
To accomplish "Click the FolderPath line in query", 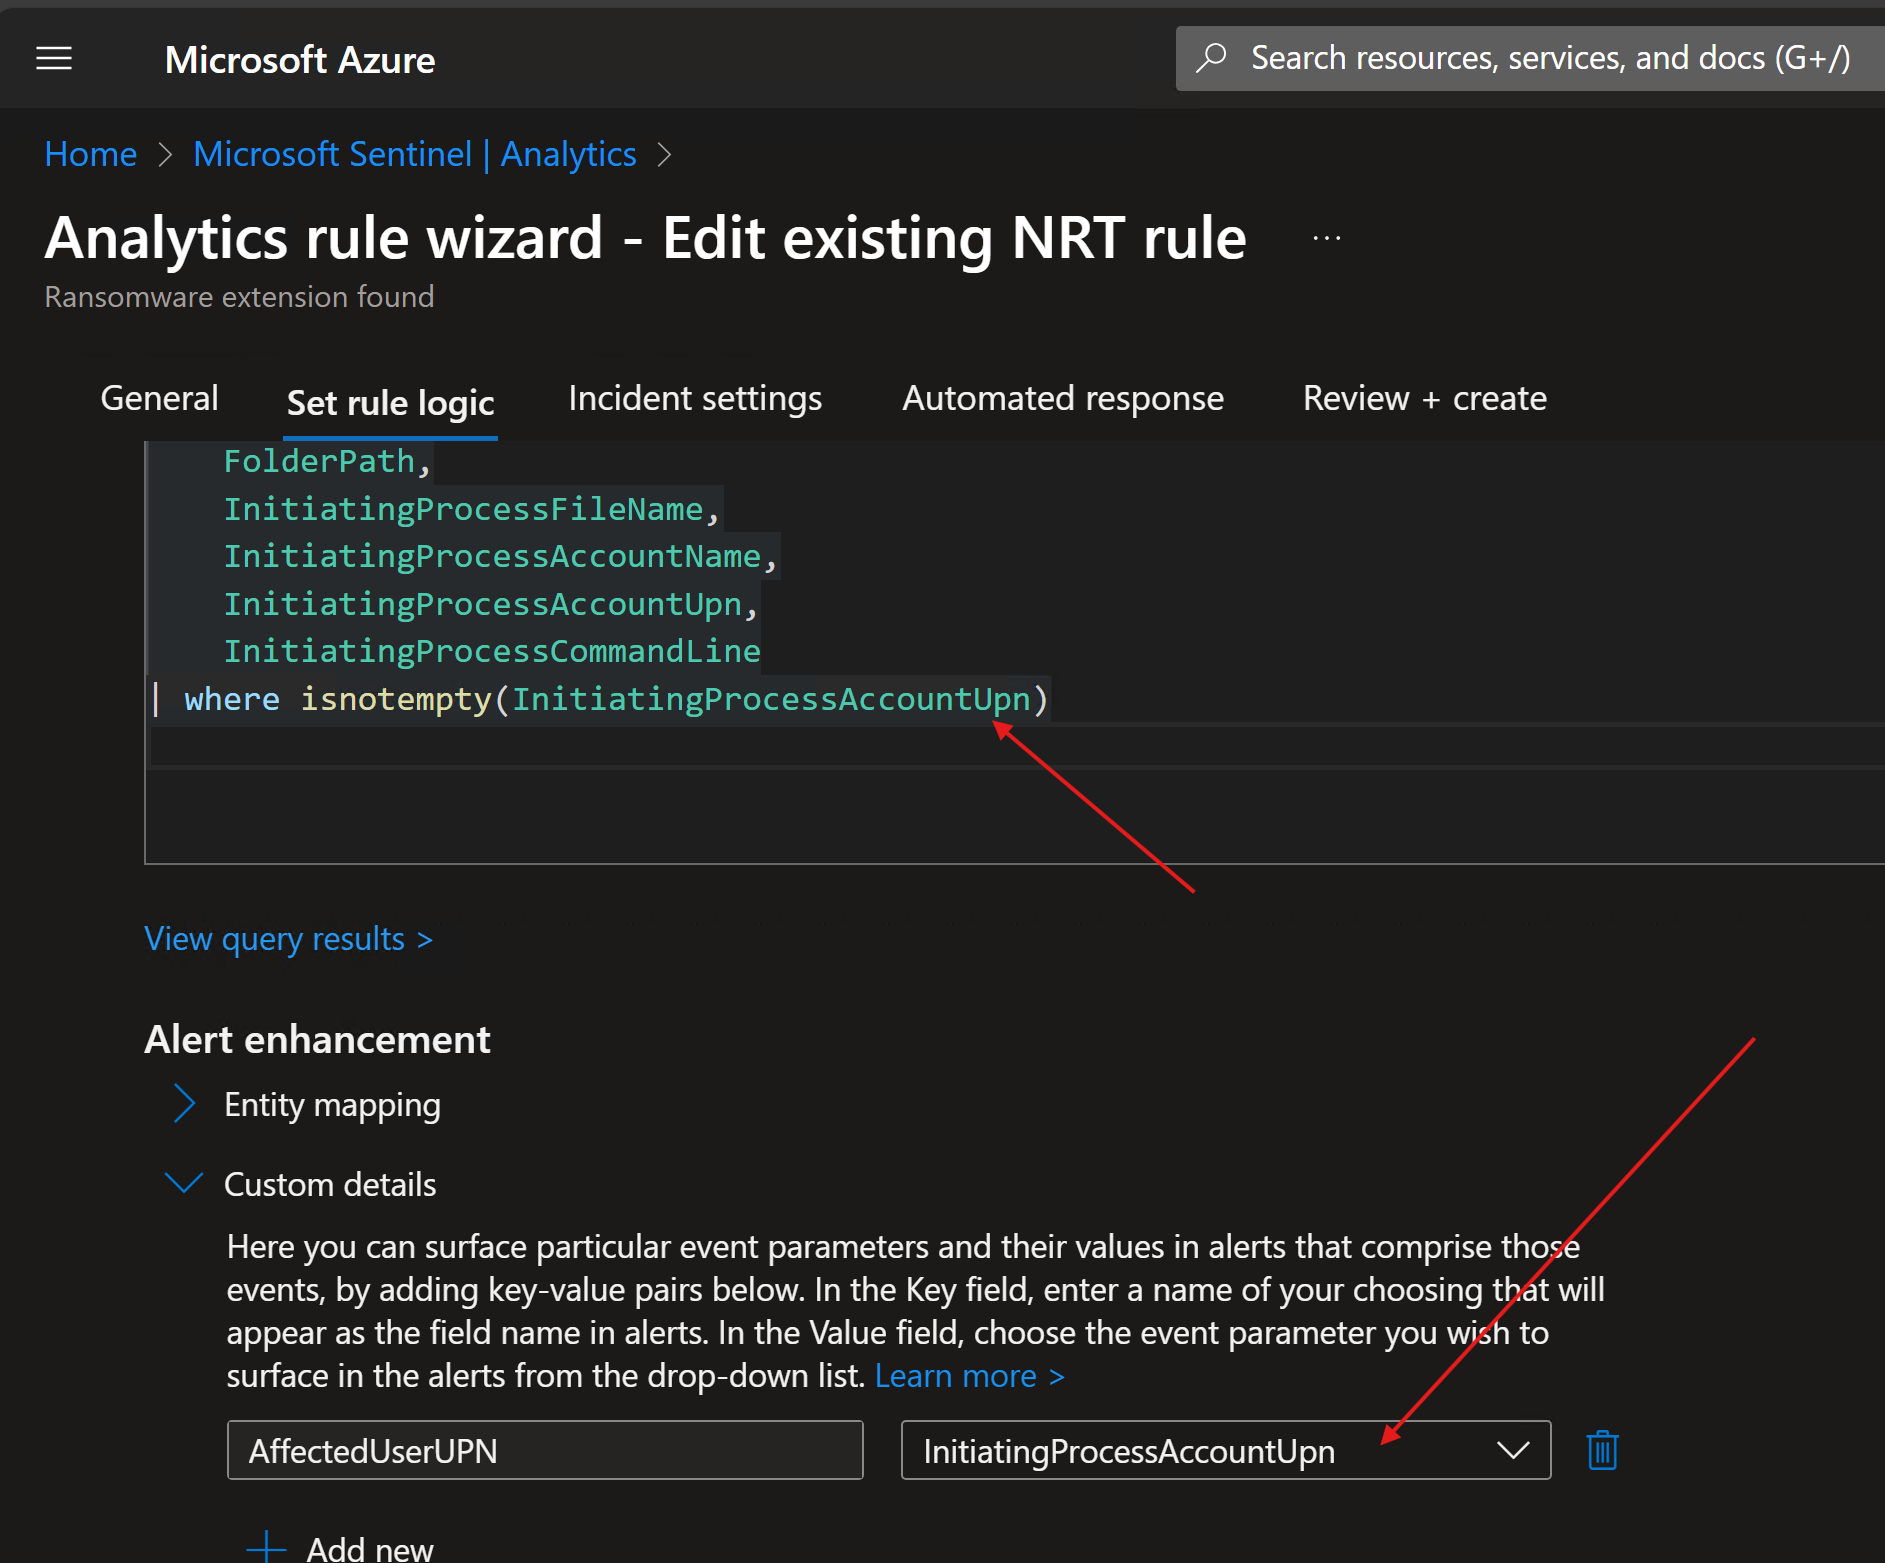I will pos(326,461).
